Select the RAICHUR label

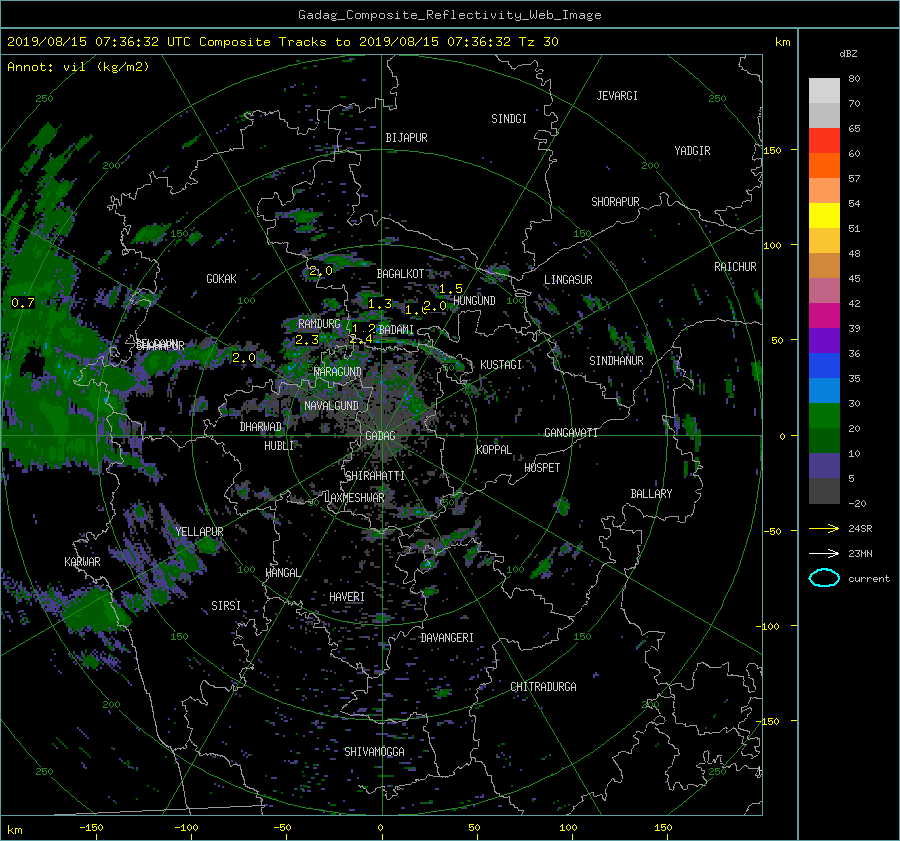pyautogui.click(x=735, y=267)
